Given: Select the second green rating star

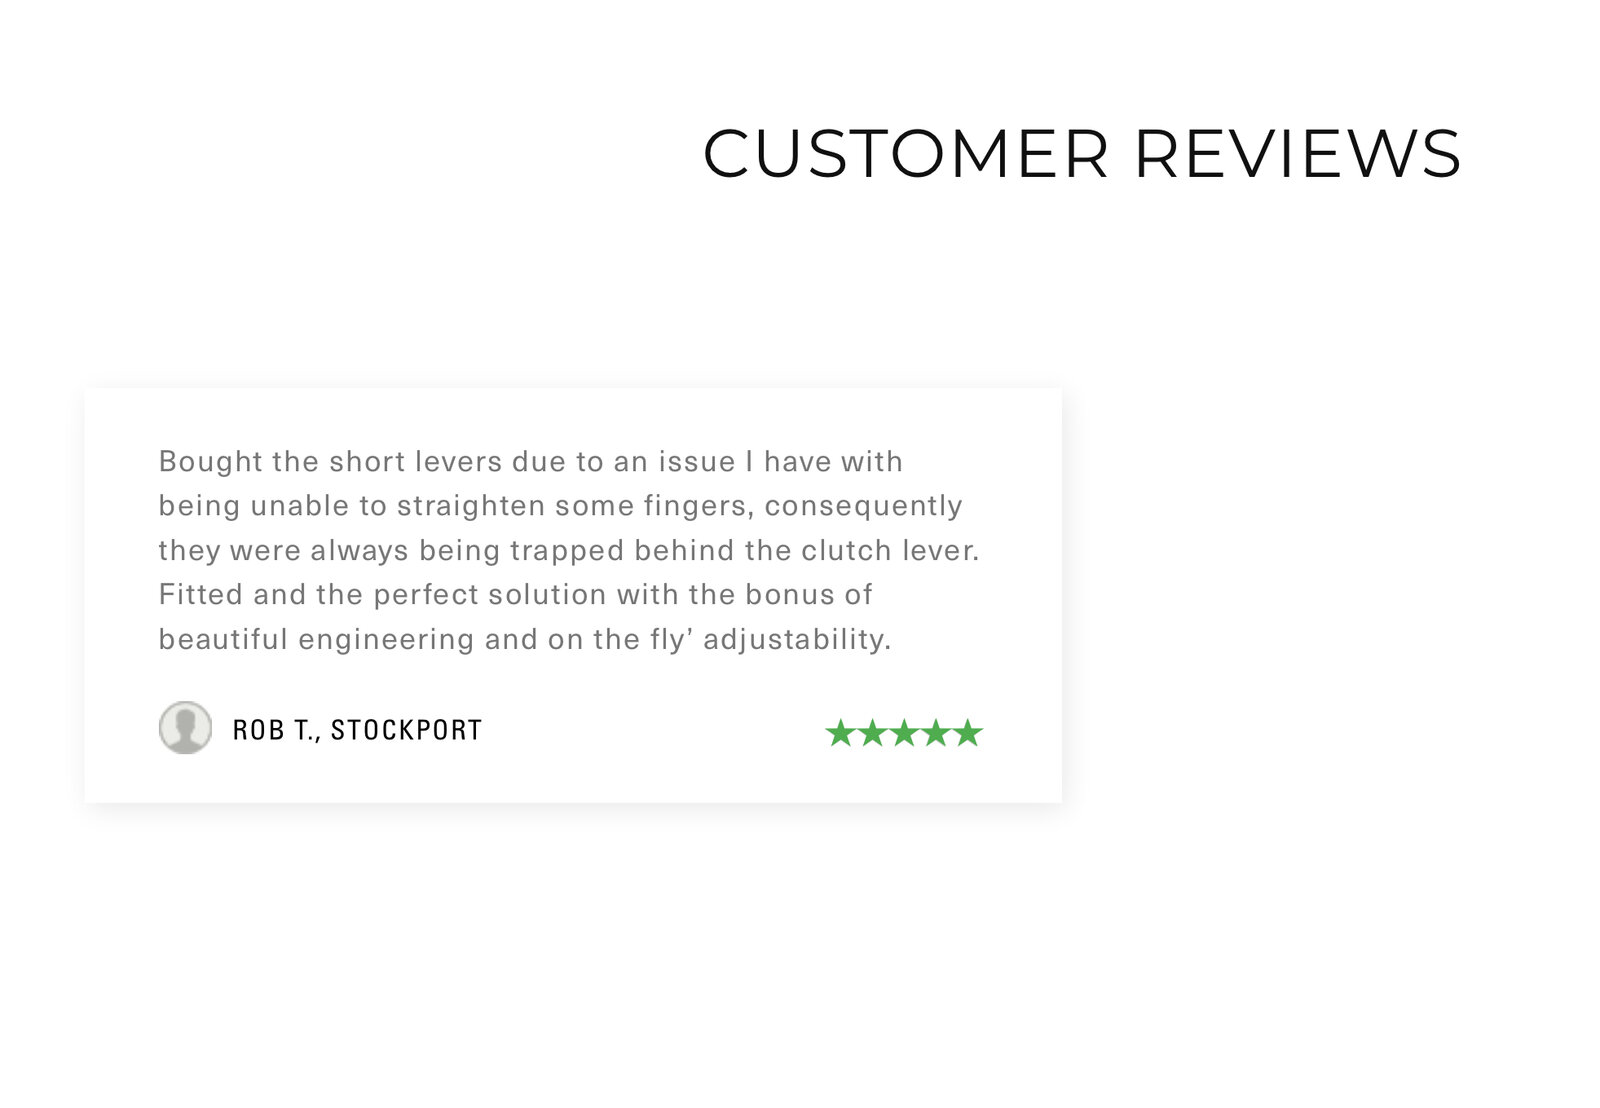Looking at the screenshot, I should click(x=872, y=733).
